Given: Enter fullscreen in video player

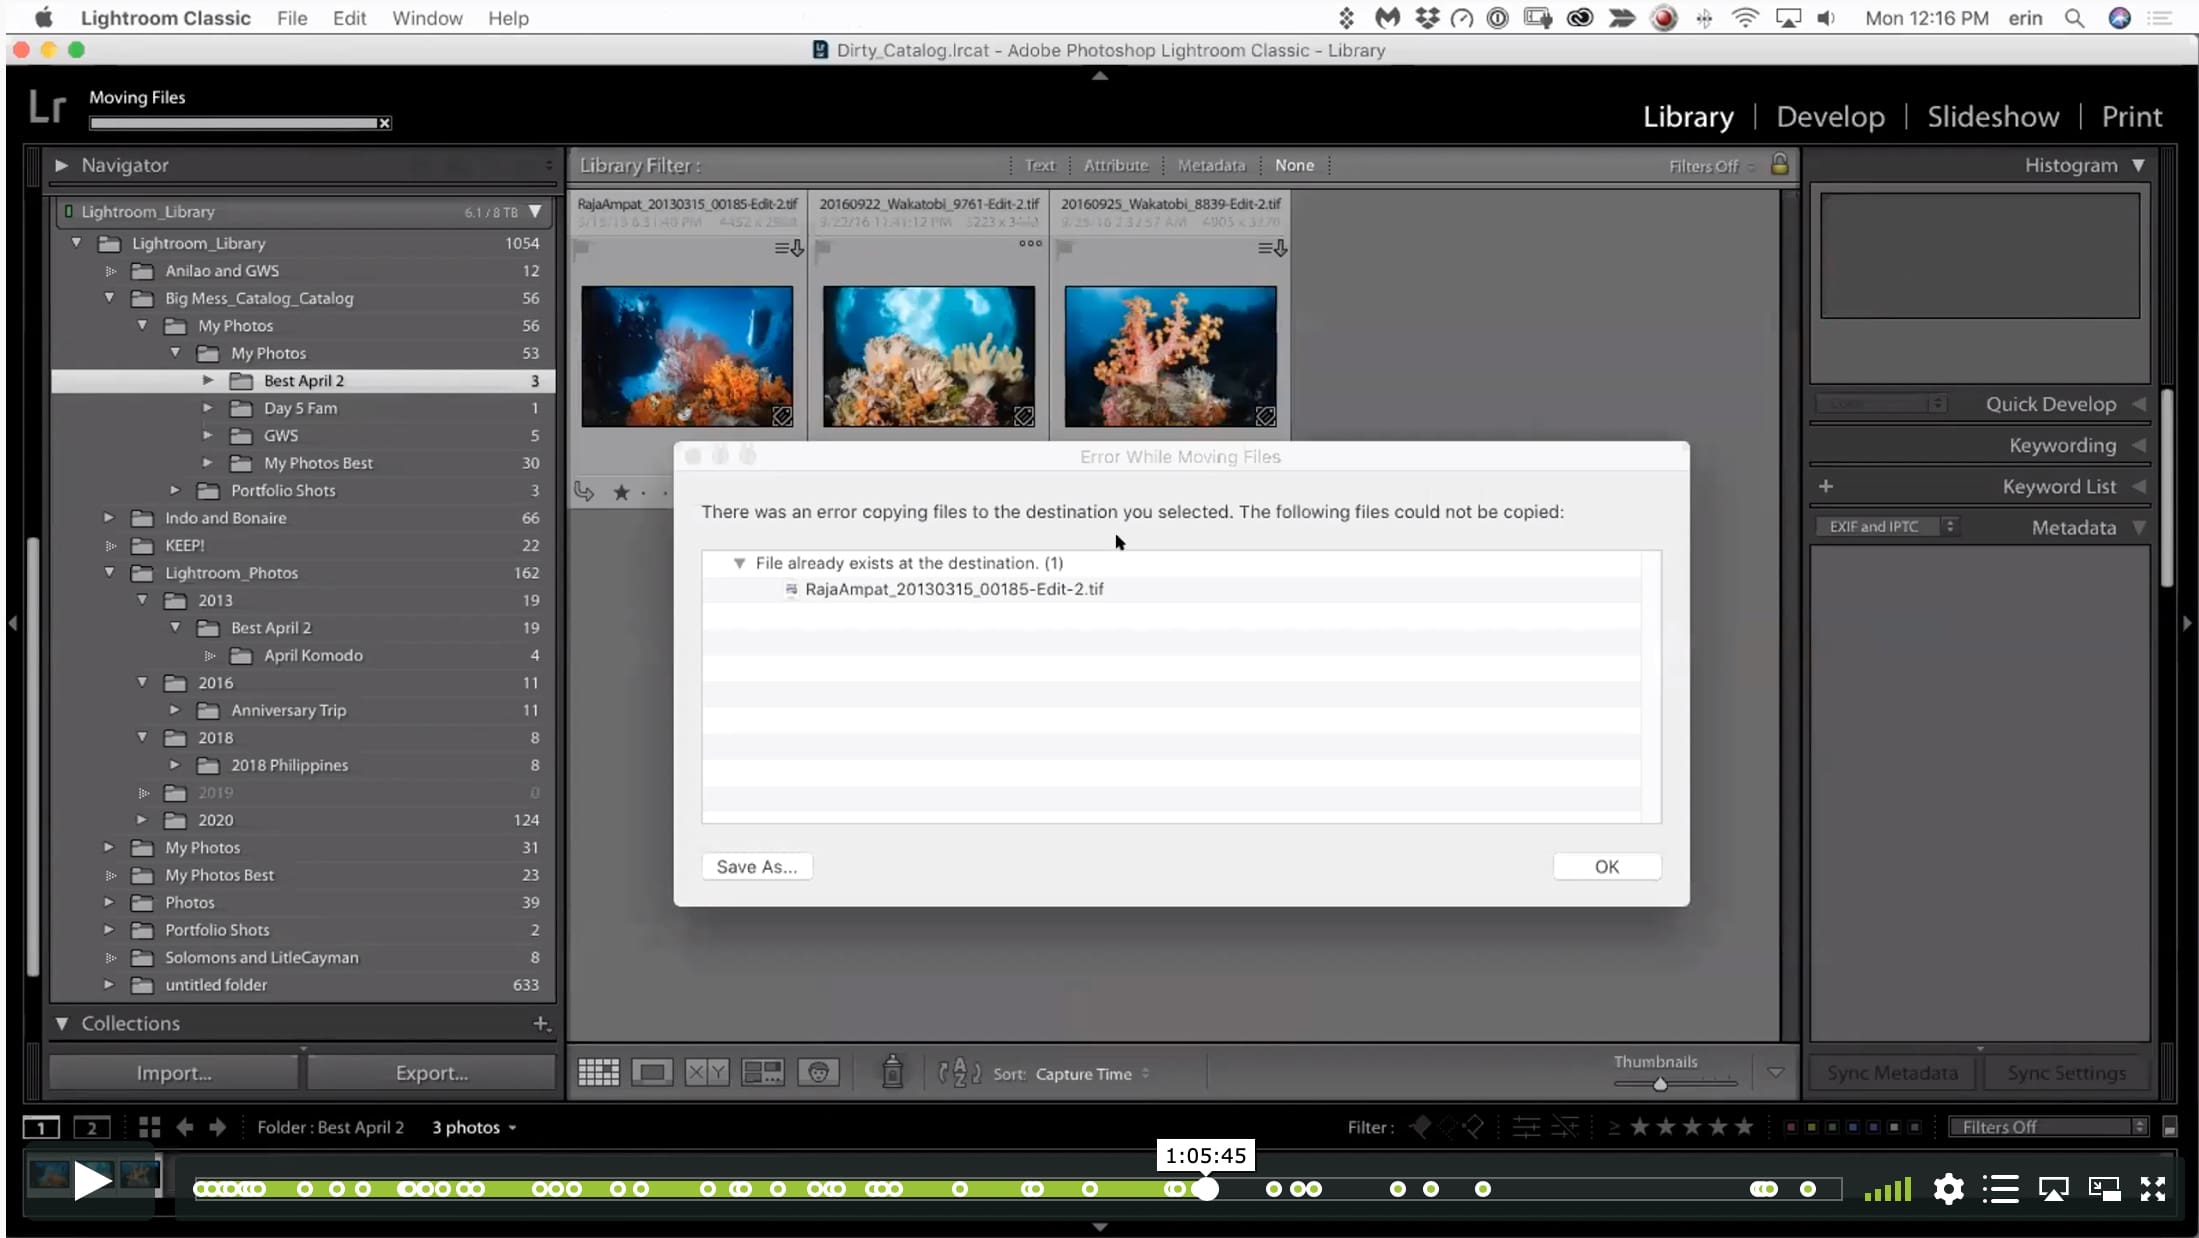Looking at the screenshot, I should (2153, 1188).
